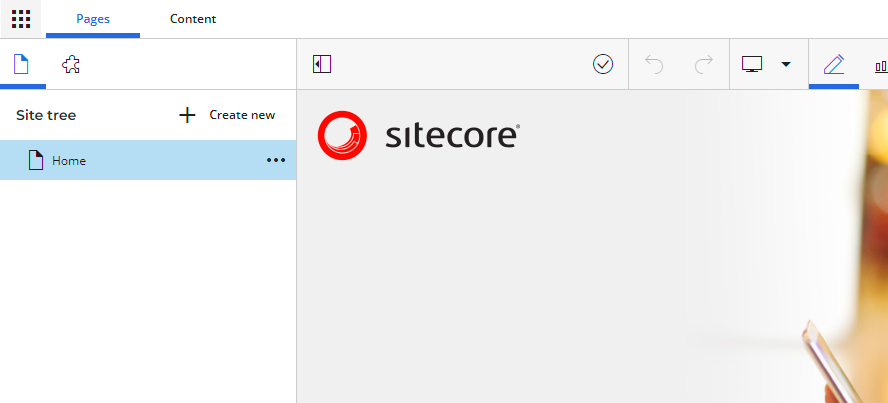
Task: Select the page document icon tab
Action: tap(21, 65)
